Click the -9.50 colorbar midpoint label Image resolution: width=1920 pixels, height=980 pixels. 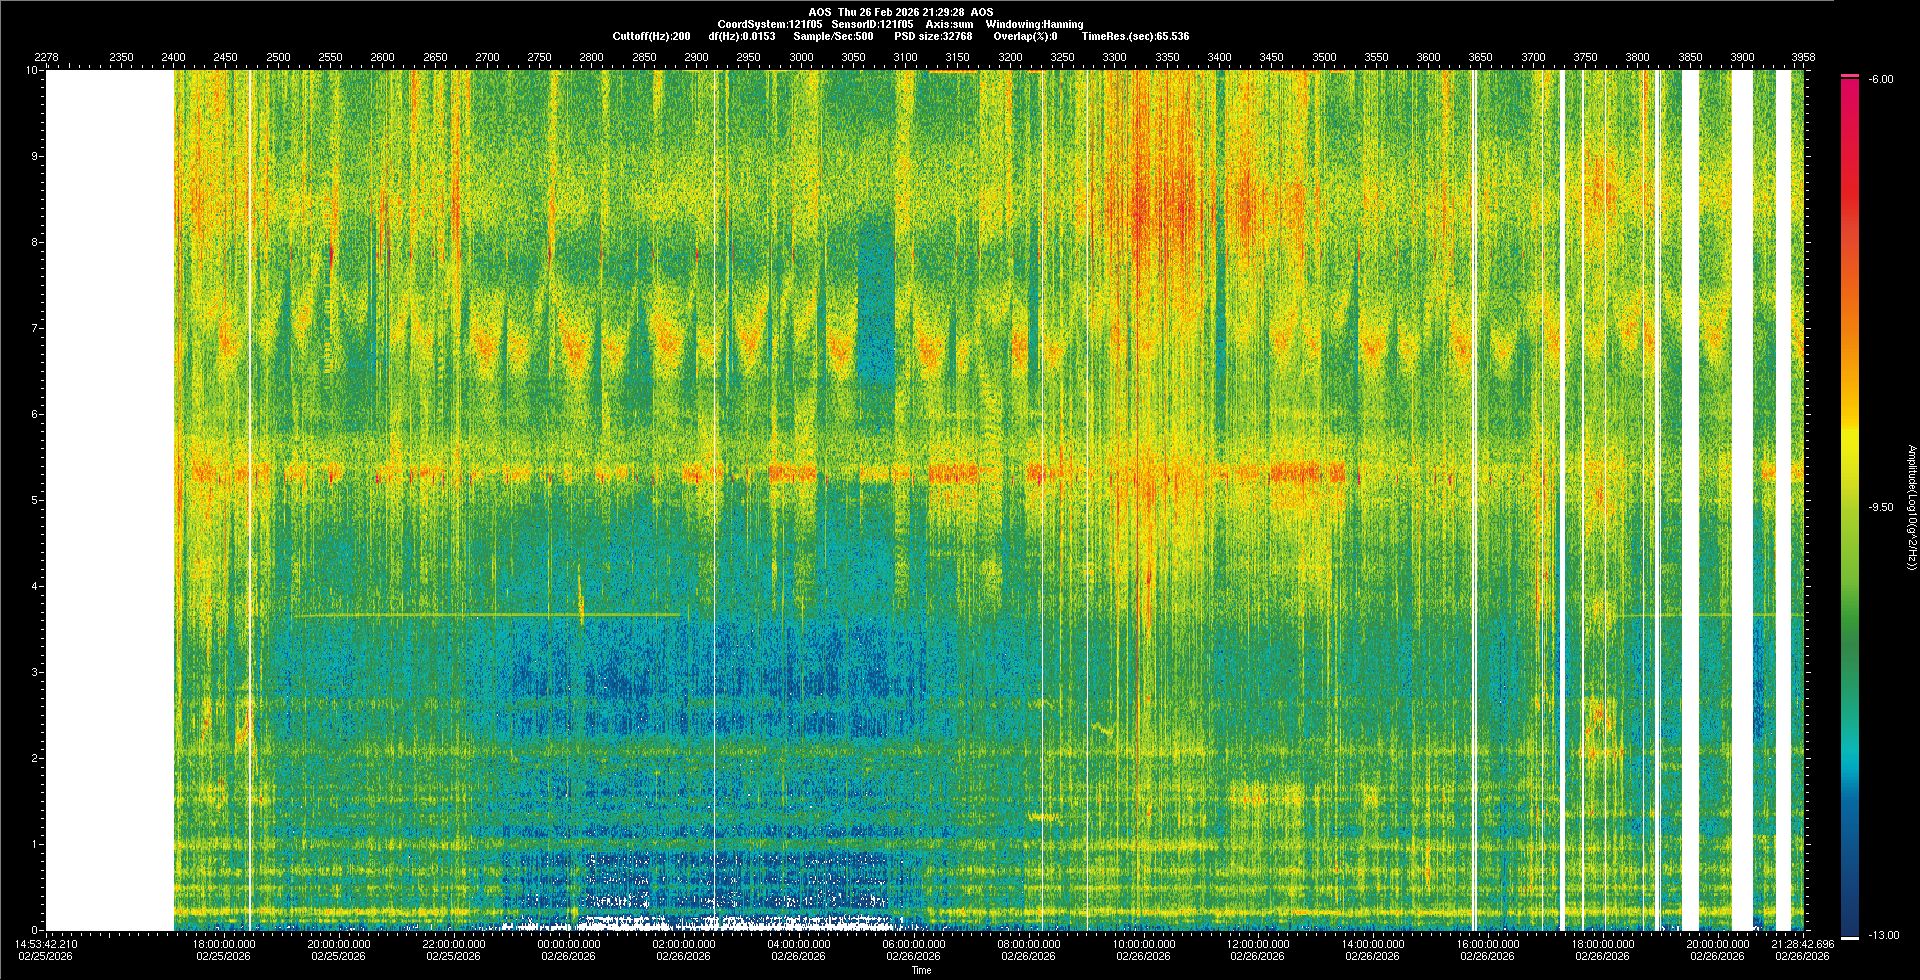point(1880,507)
